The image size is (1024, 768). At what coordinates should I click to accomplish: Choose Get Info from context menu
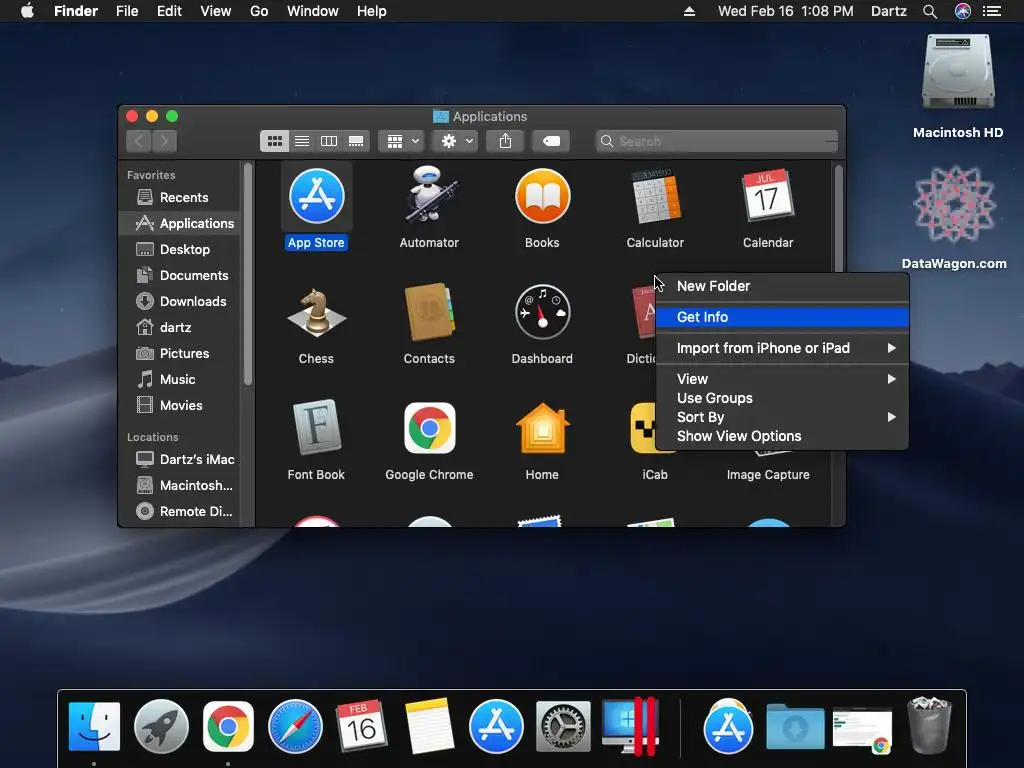[782, 317]
